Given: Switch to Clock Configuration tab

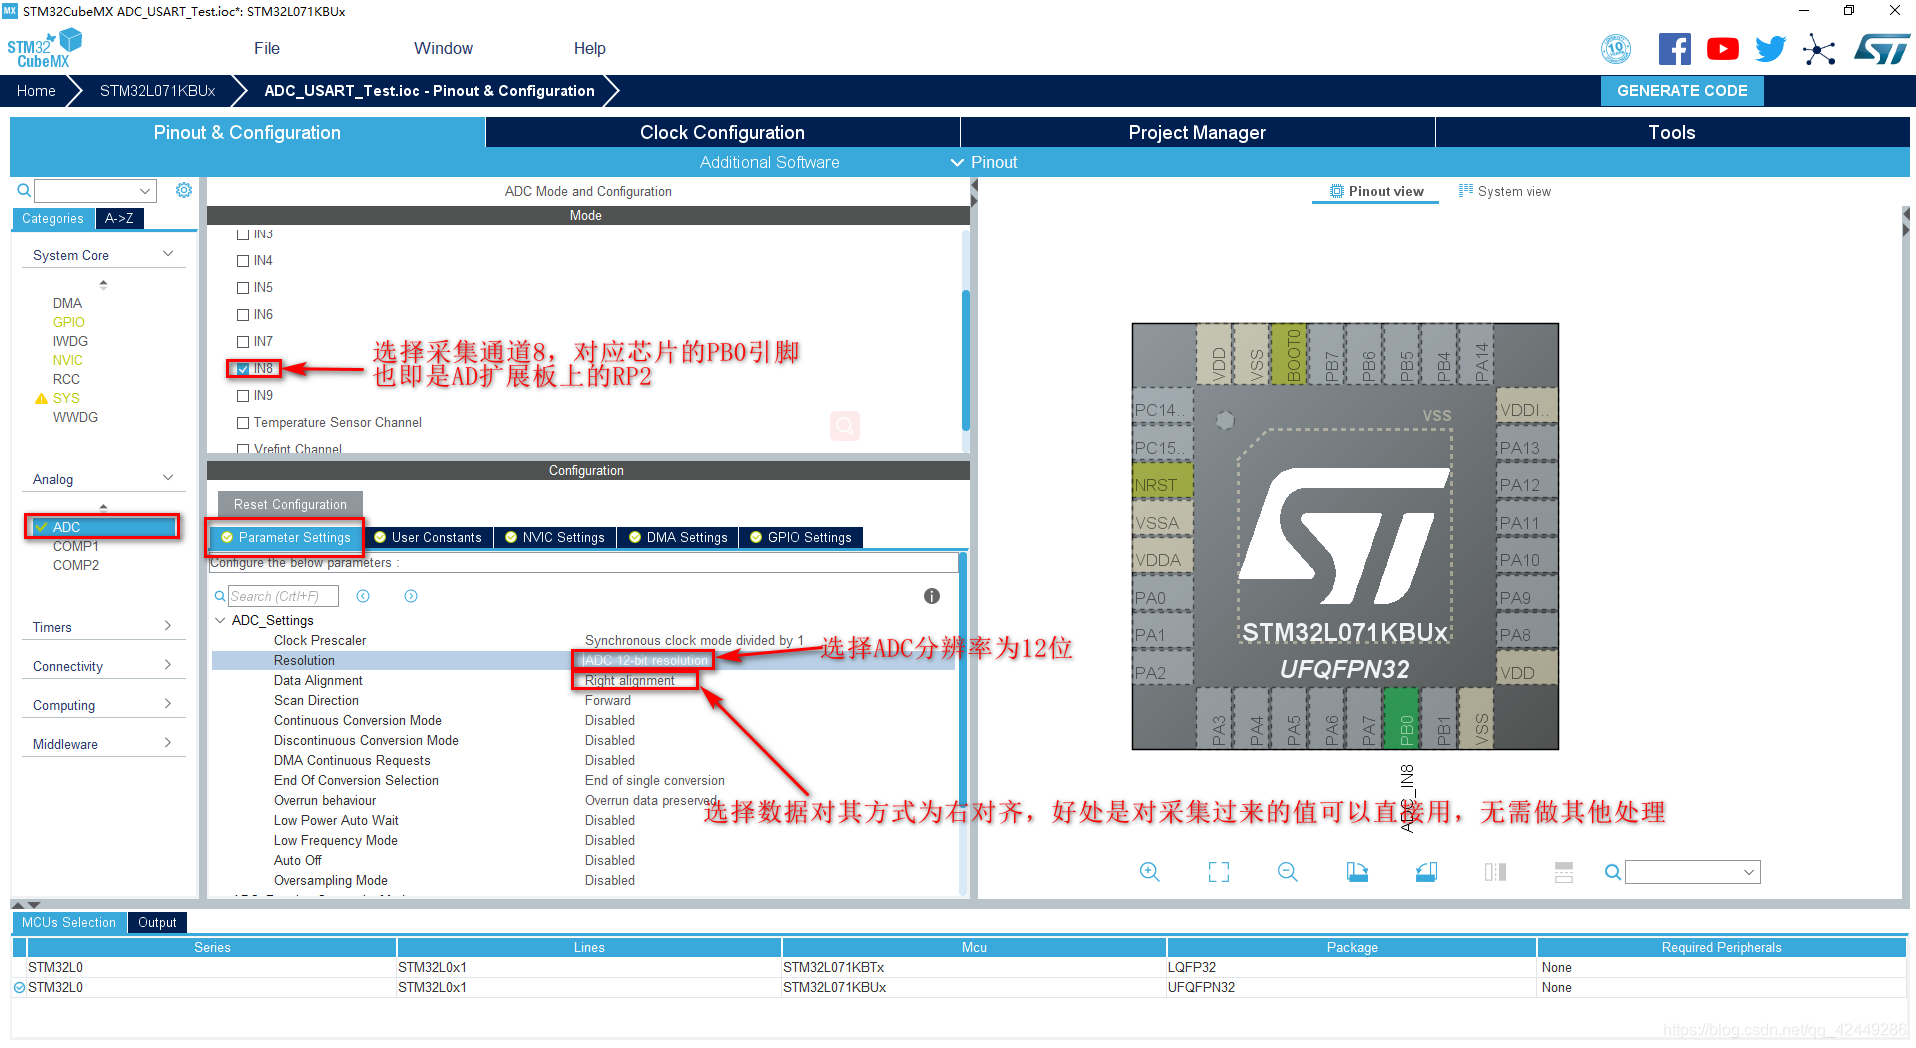Looking at the screenshot, I should click(722, 132).
